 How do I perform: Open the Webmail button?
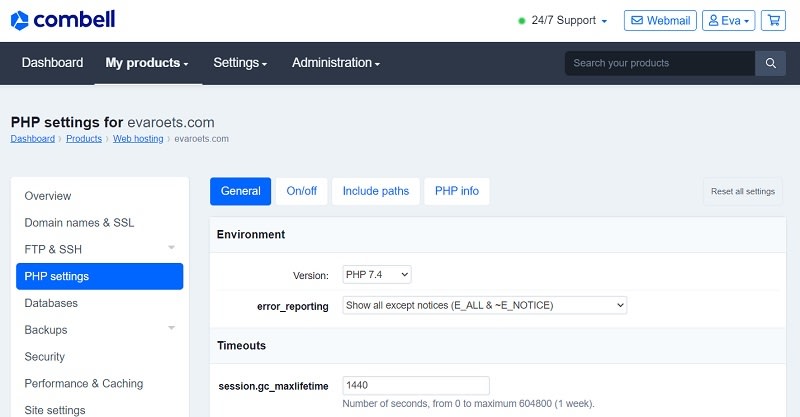[x=660, y=20]
